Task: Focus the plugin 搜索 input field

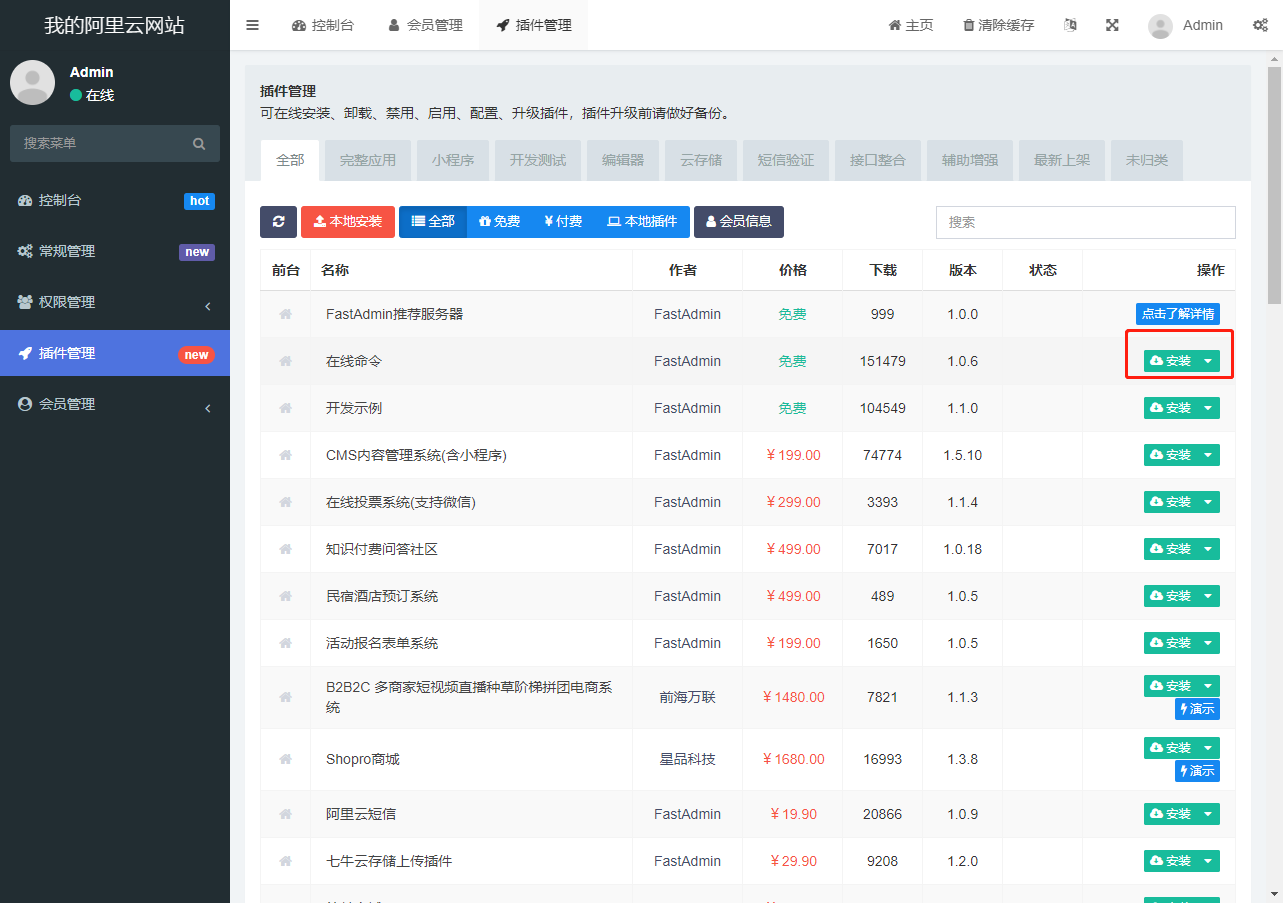Action: pyautogui.click(x=1085, y=222)
